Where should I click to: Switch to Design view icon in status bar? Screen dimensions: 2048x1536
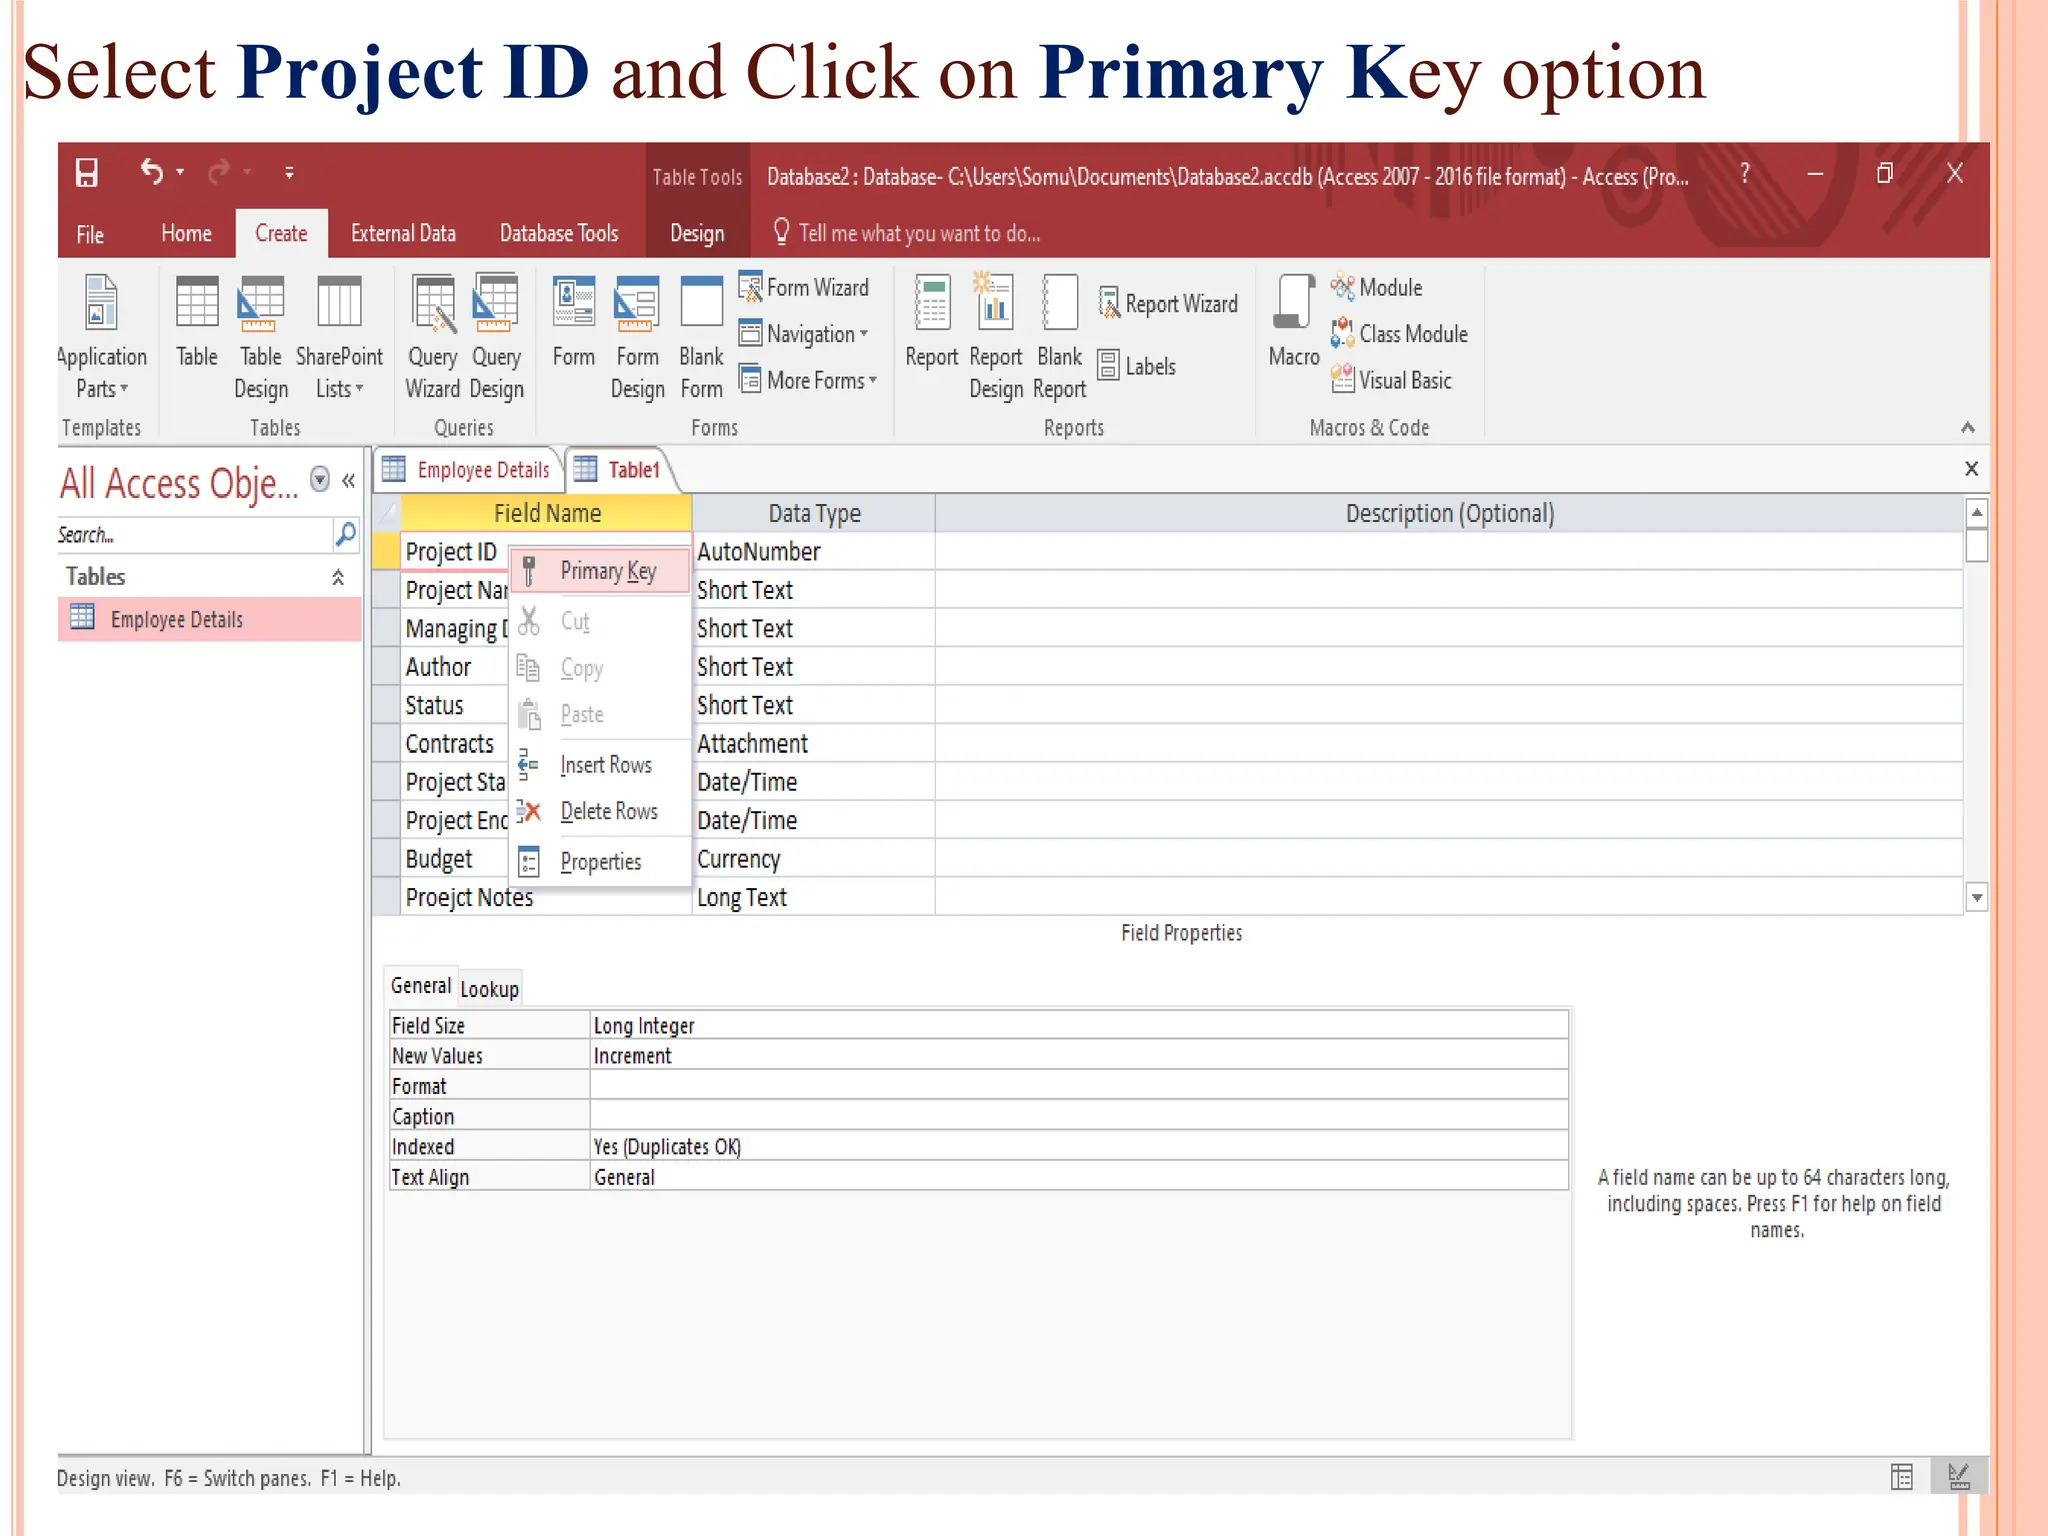[x=1959, y=1477]
